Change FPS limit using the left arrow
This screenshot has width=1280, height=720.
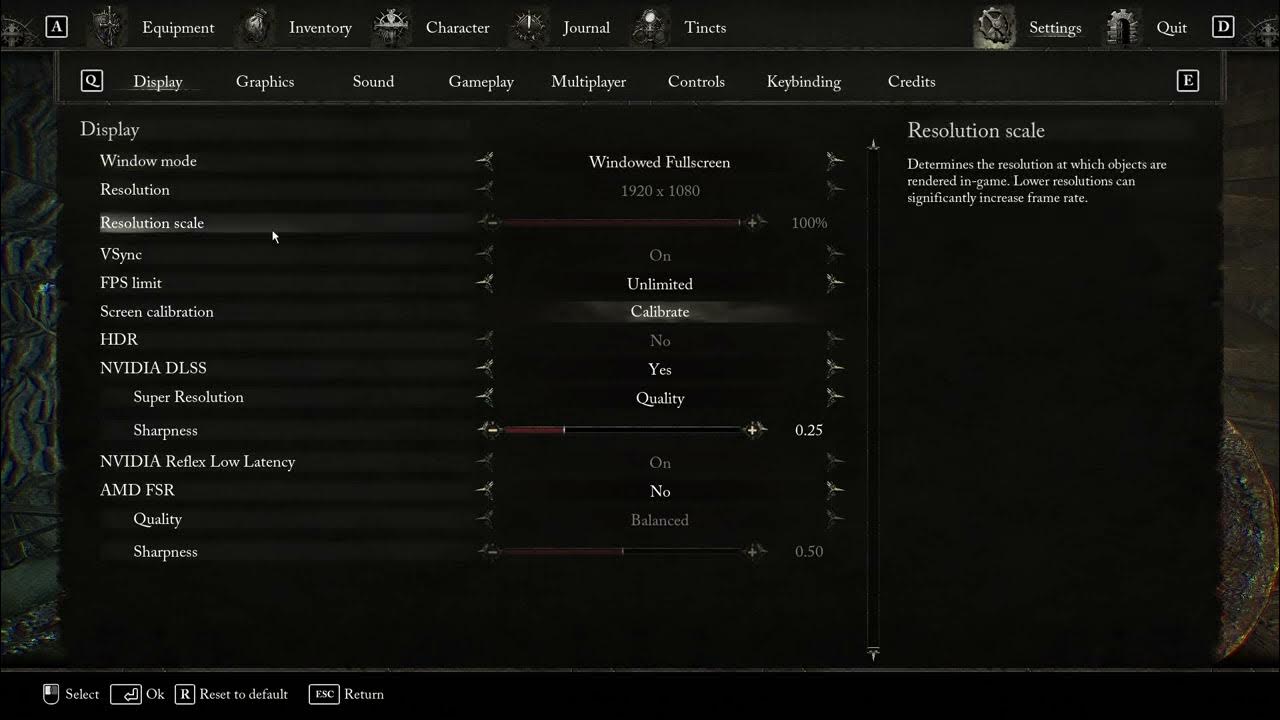pos(484,283)
